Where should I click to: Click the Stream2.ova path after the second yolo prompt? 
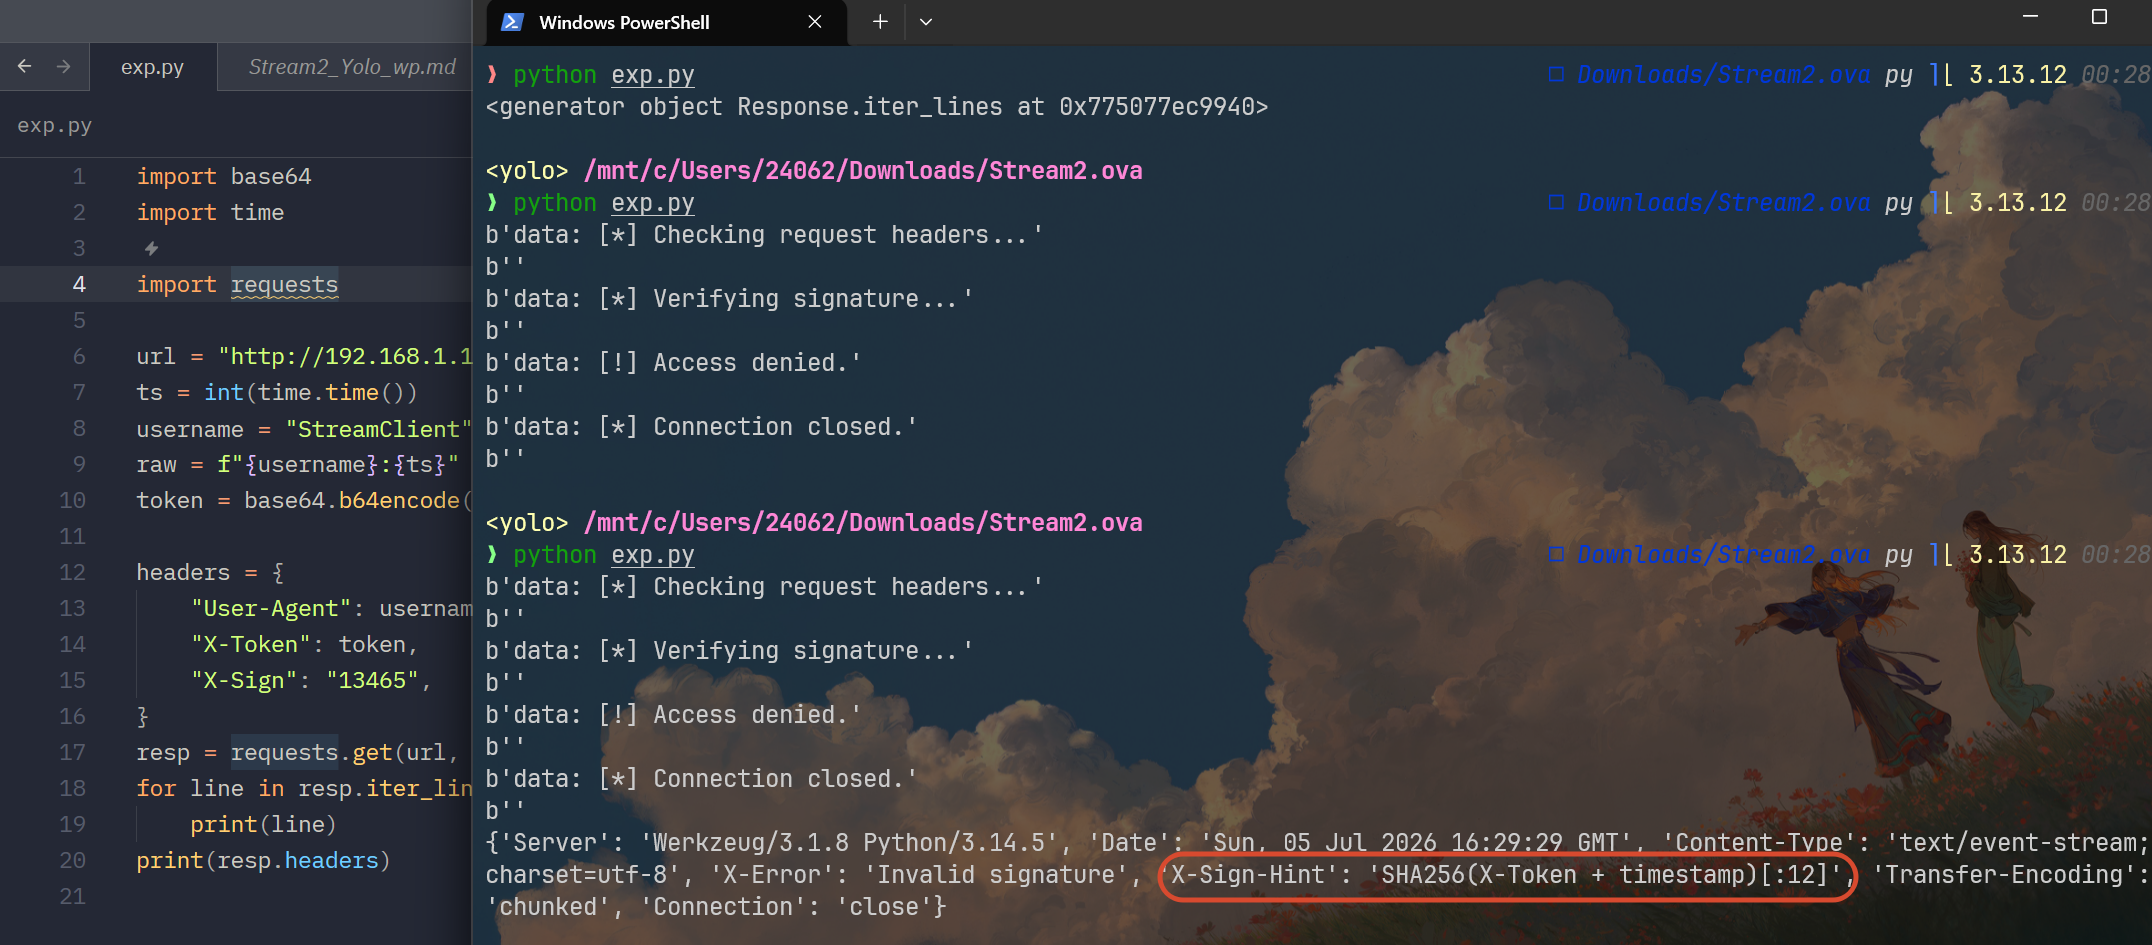[863, 523]
